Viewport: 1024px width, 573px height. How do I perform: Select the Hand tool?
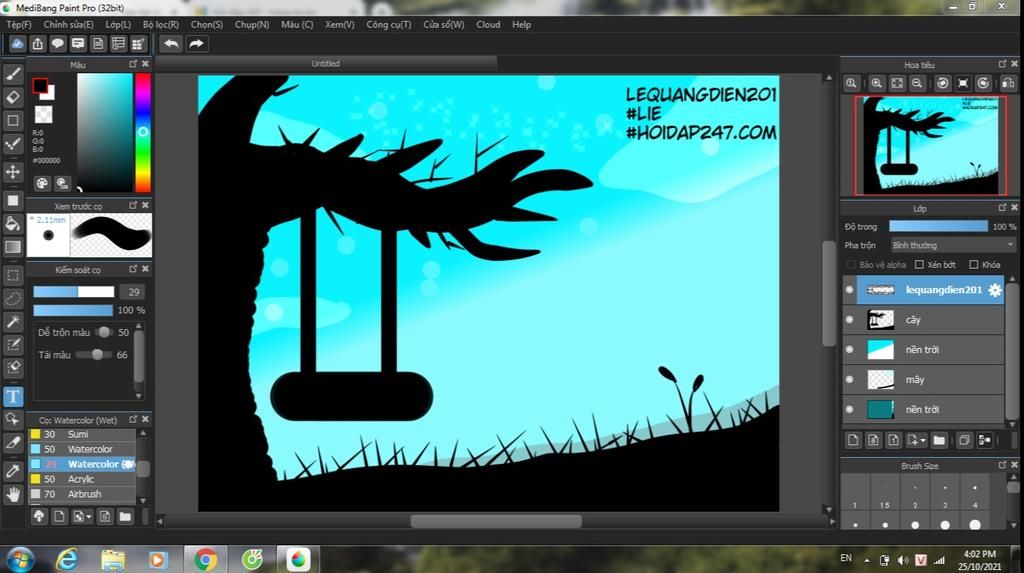(13, 495)
